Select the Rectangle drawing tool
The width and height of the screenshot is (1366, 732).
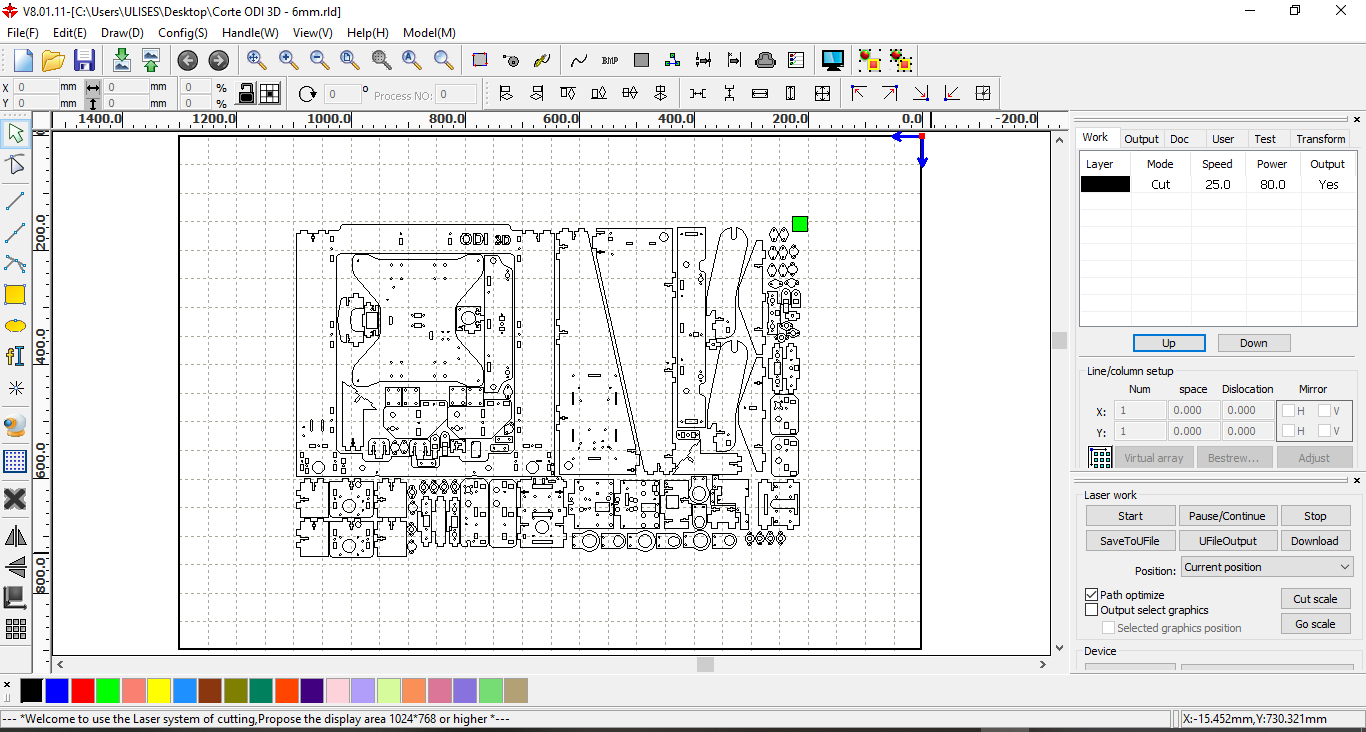15,295
